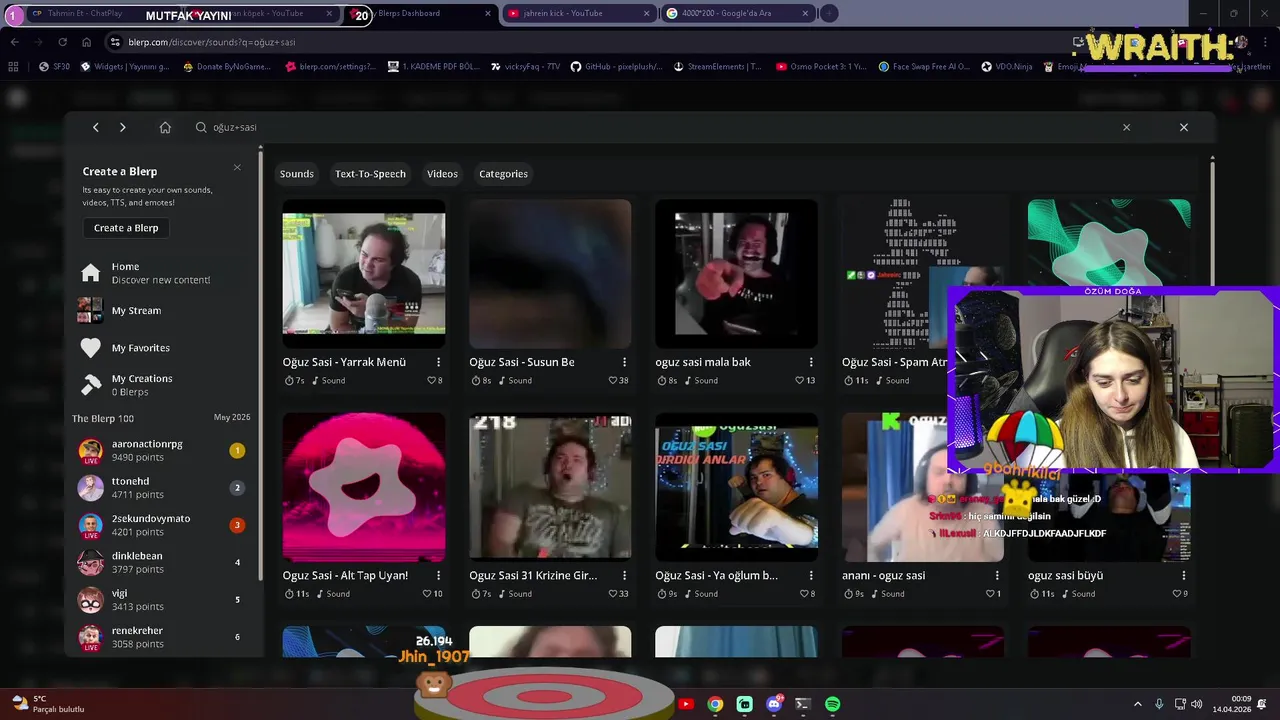
Task: Switch to the Sounds filter tab
Action: pyautogui.click(x=297, y=174)
